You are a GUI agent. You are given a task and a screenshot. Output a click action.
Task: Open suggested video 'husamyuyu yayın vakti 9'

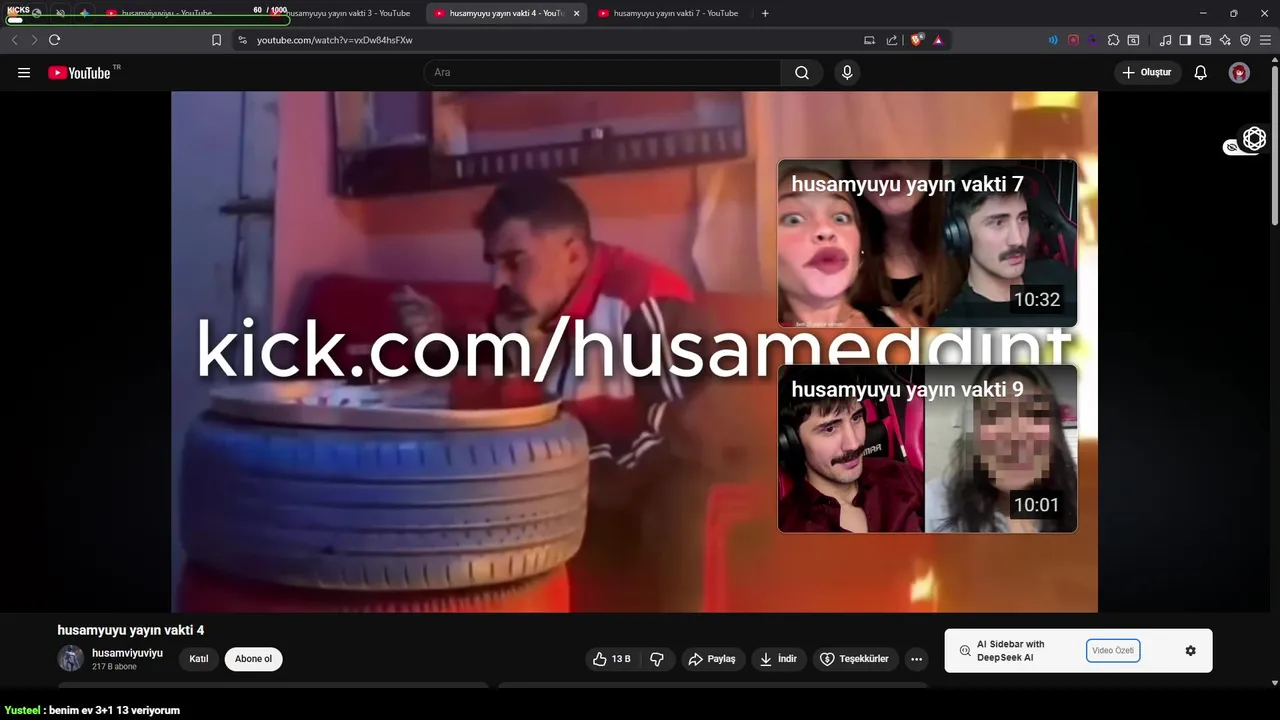click(927, 448)
